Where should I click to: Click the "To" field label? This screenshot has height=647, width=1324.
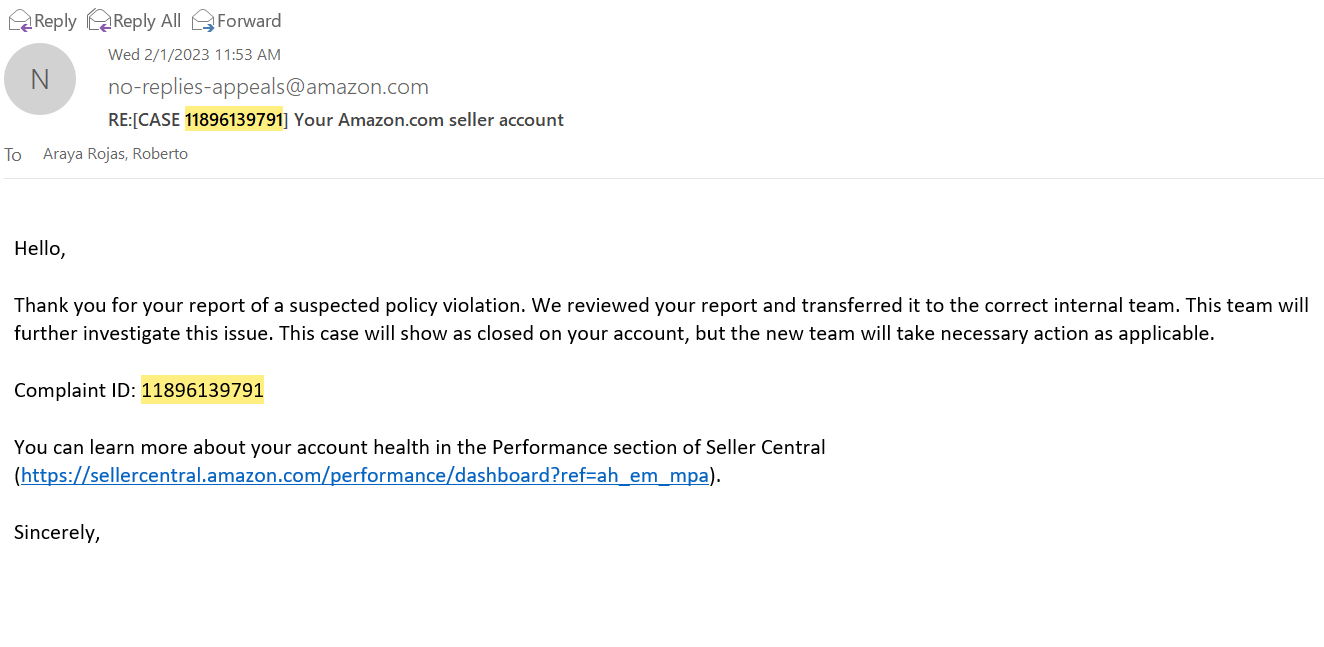(x=13, y=155)
